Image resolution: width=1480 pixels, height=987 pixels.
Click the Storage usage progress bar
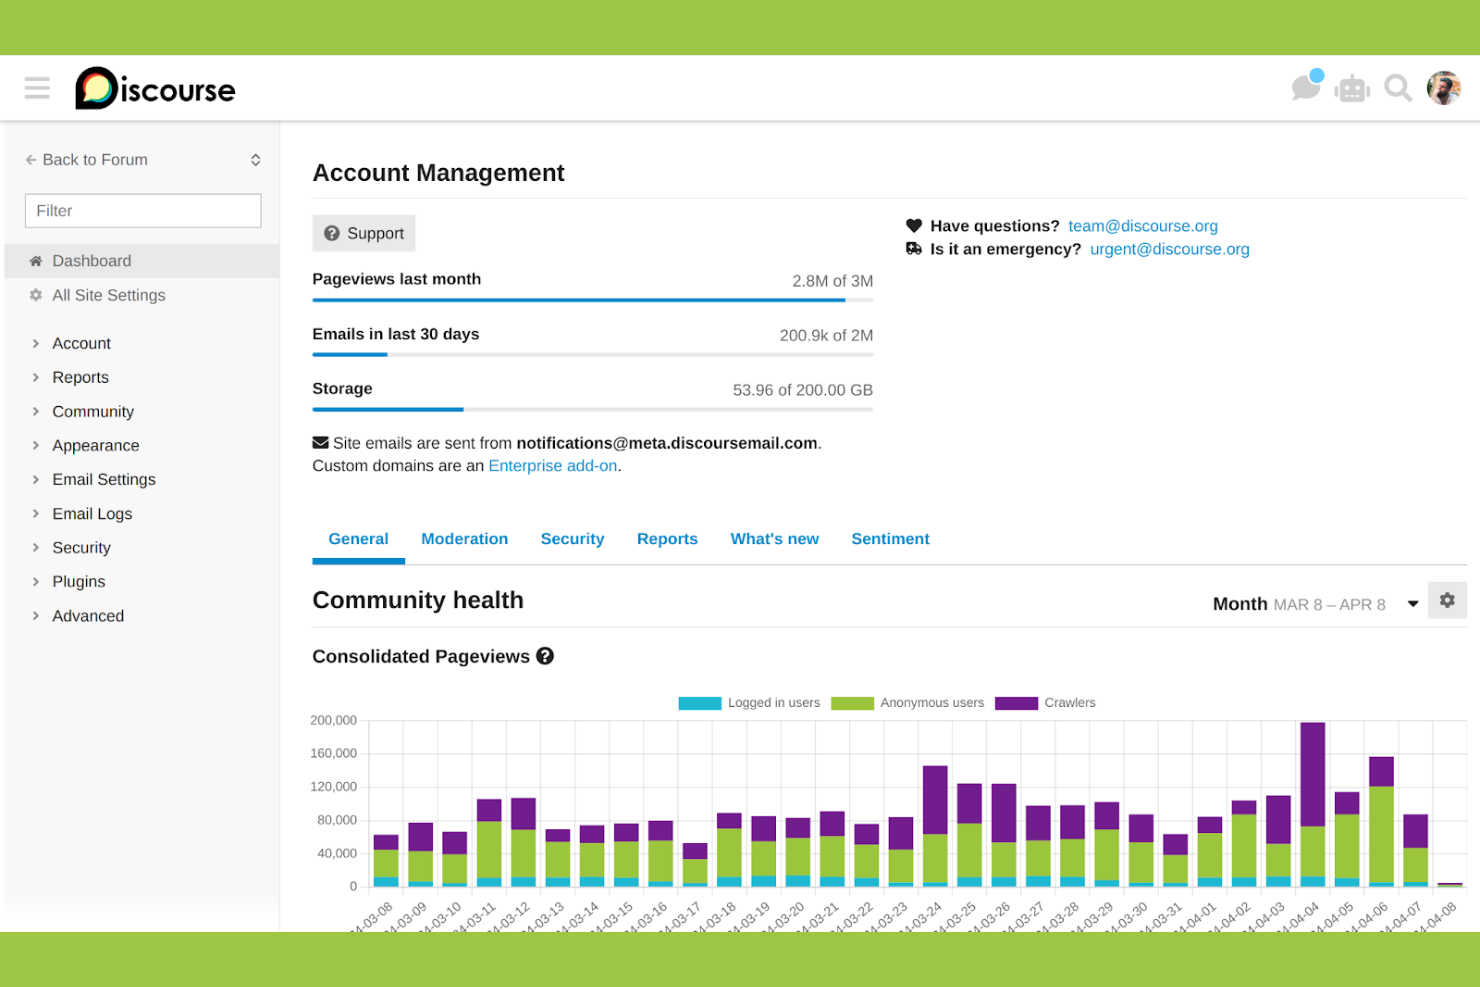[x=592, y=409]
